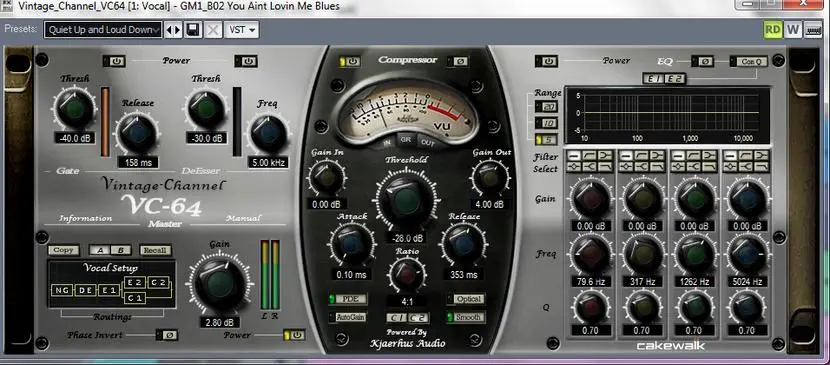
Task: Step presets with the arrow buttons
Action: coord(173,30)
